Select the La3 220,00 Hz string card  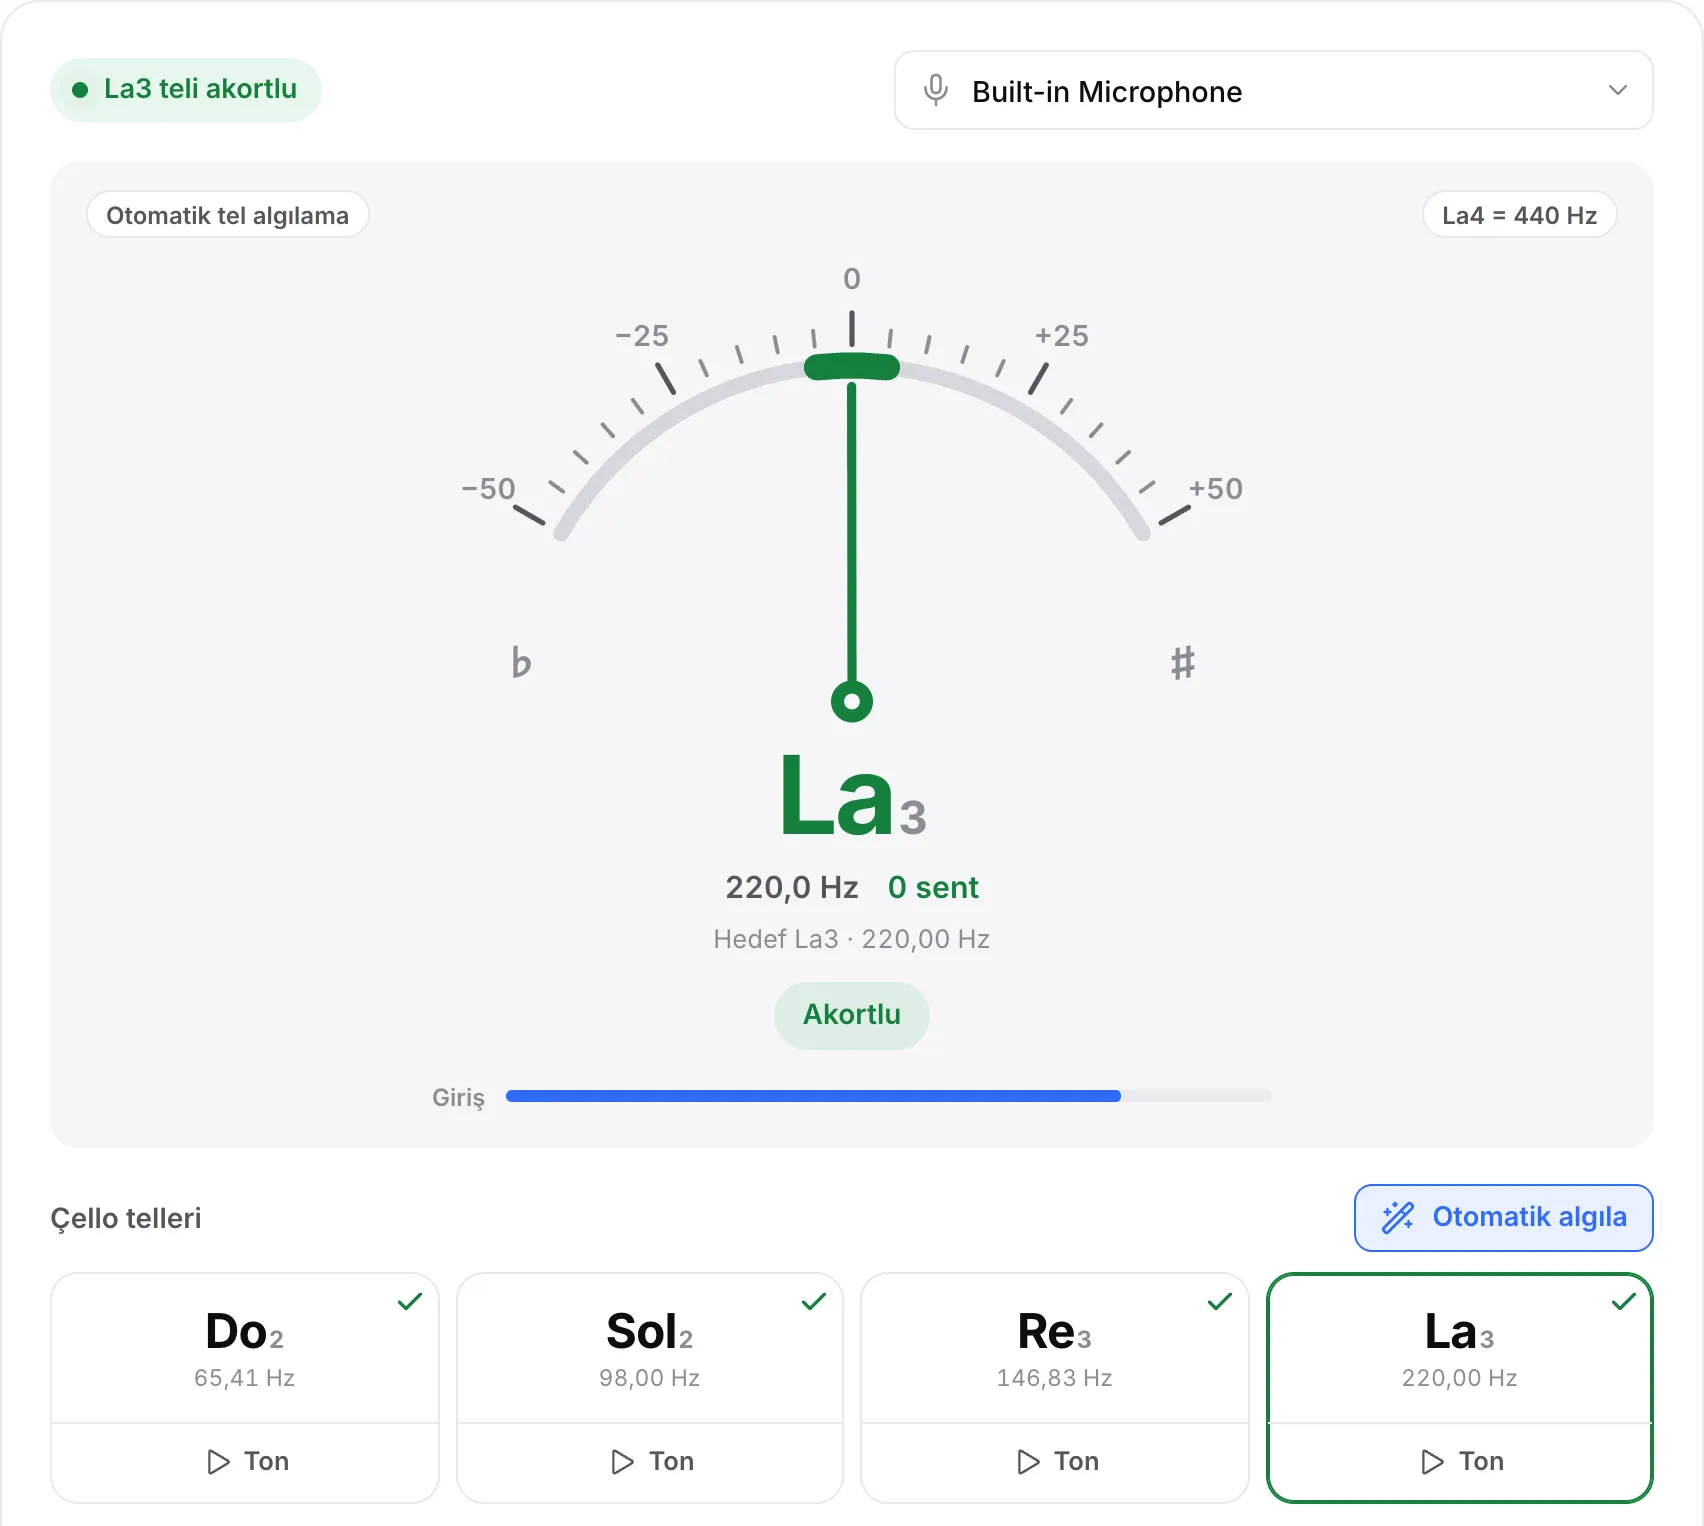(x=1460, y=1348)
